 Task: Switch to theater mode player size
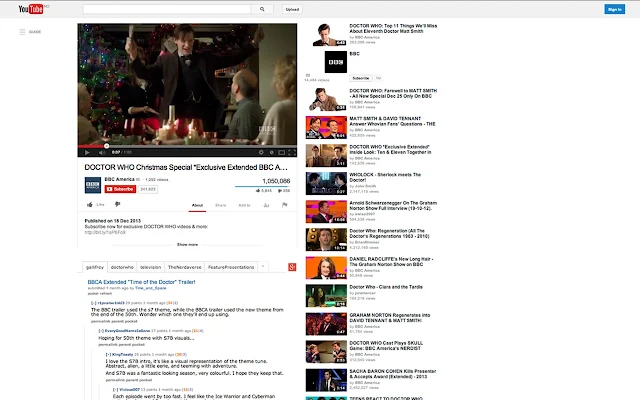282,152
